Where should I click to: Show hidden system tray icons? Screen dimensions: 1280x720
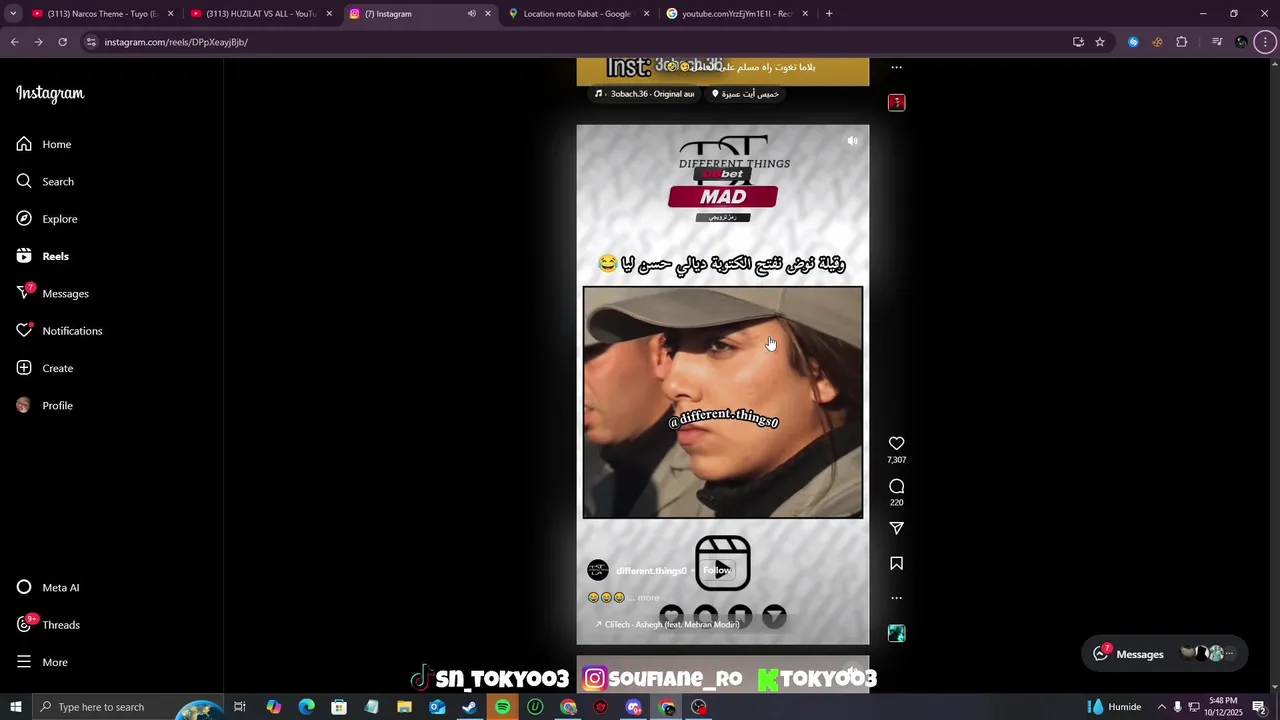pos(1161,707)
